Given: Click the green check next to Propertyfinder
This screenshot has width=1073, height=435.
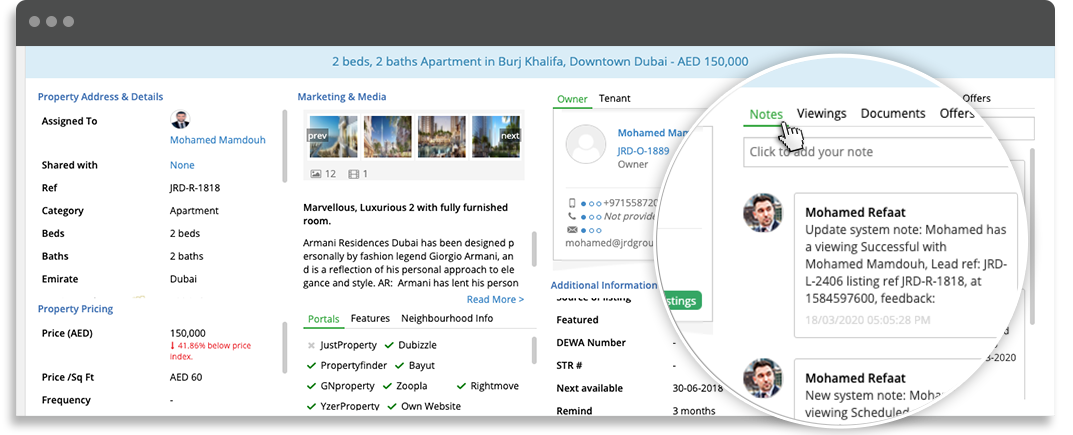Looking at the screenshot, I should (x=311, y=366).
